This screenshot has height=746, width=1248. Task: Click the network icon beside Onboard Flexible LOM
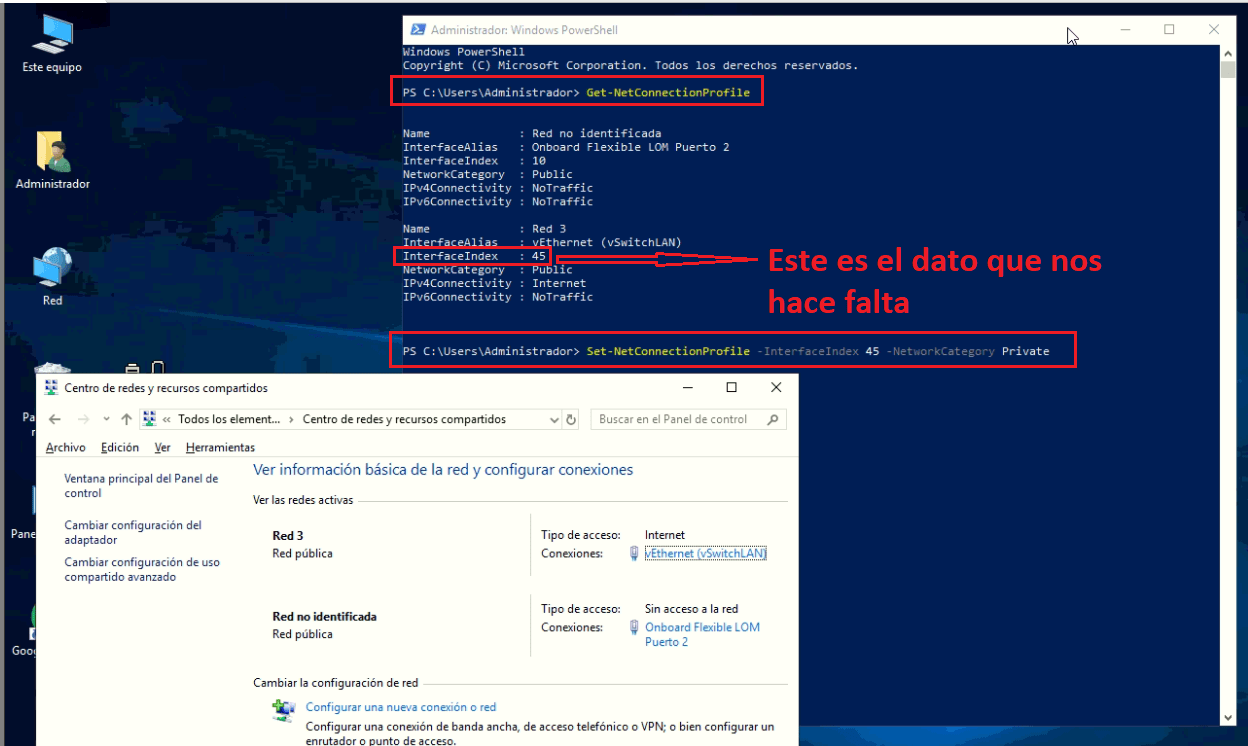tap(634, 627)
